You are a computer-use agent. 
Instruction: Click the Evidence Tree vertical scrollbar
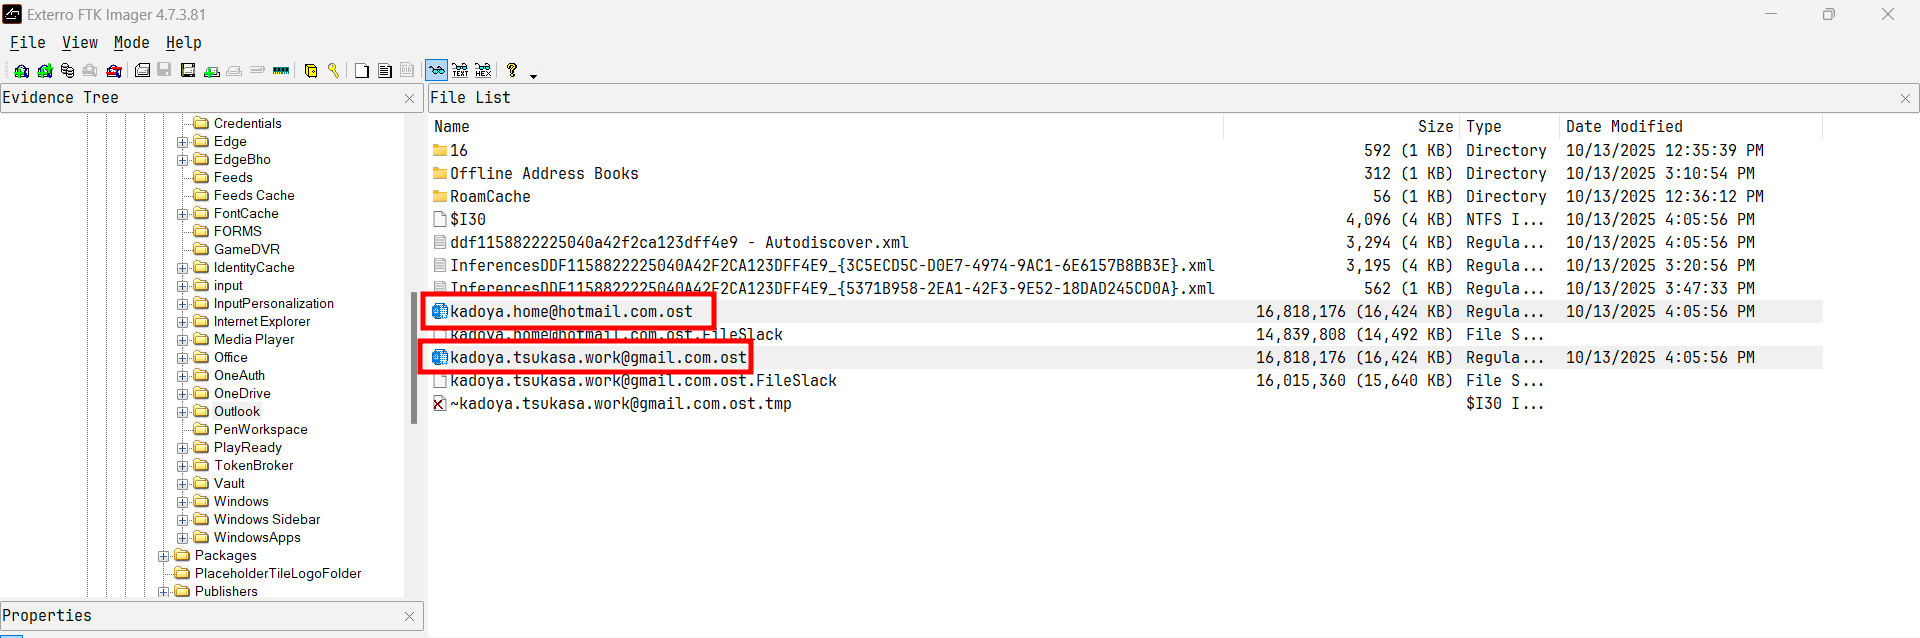[413, 358]
